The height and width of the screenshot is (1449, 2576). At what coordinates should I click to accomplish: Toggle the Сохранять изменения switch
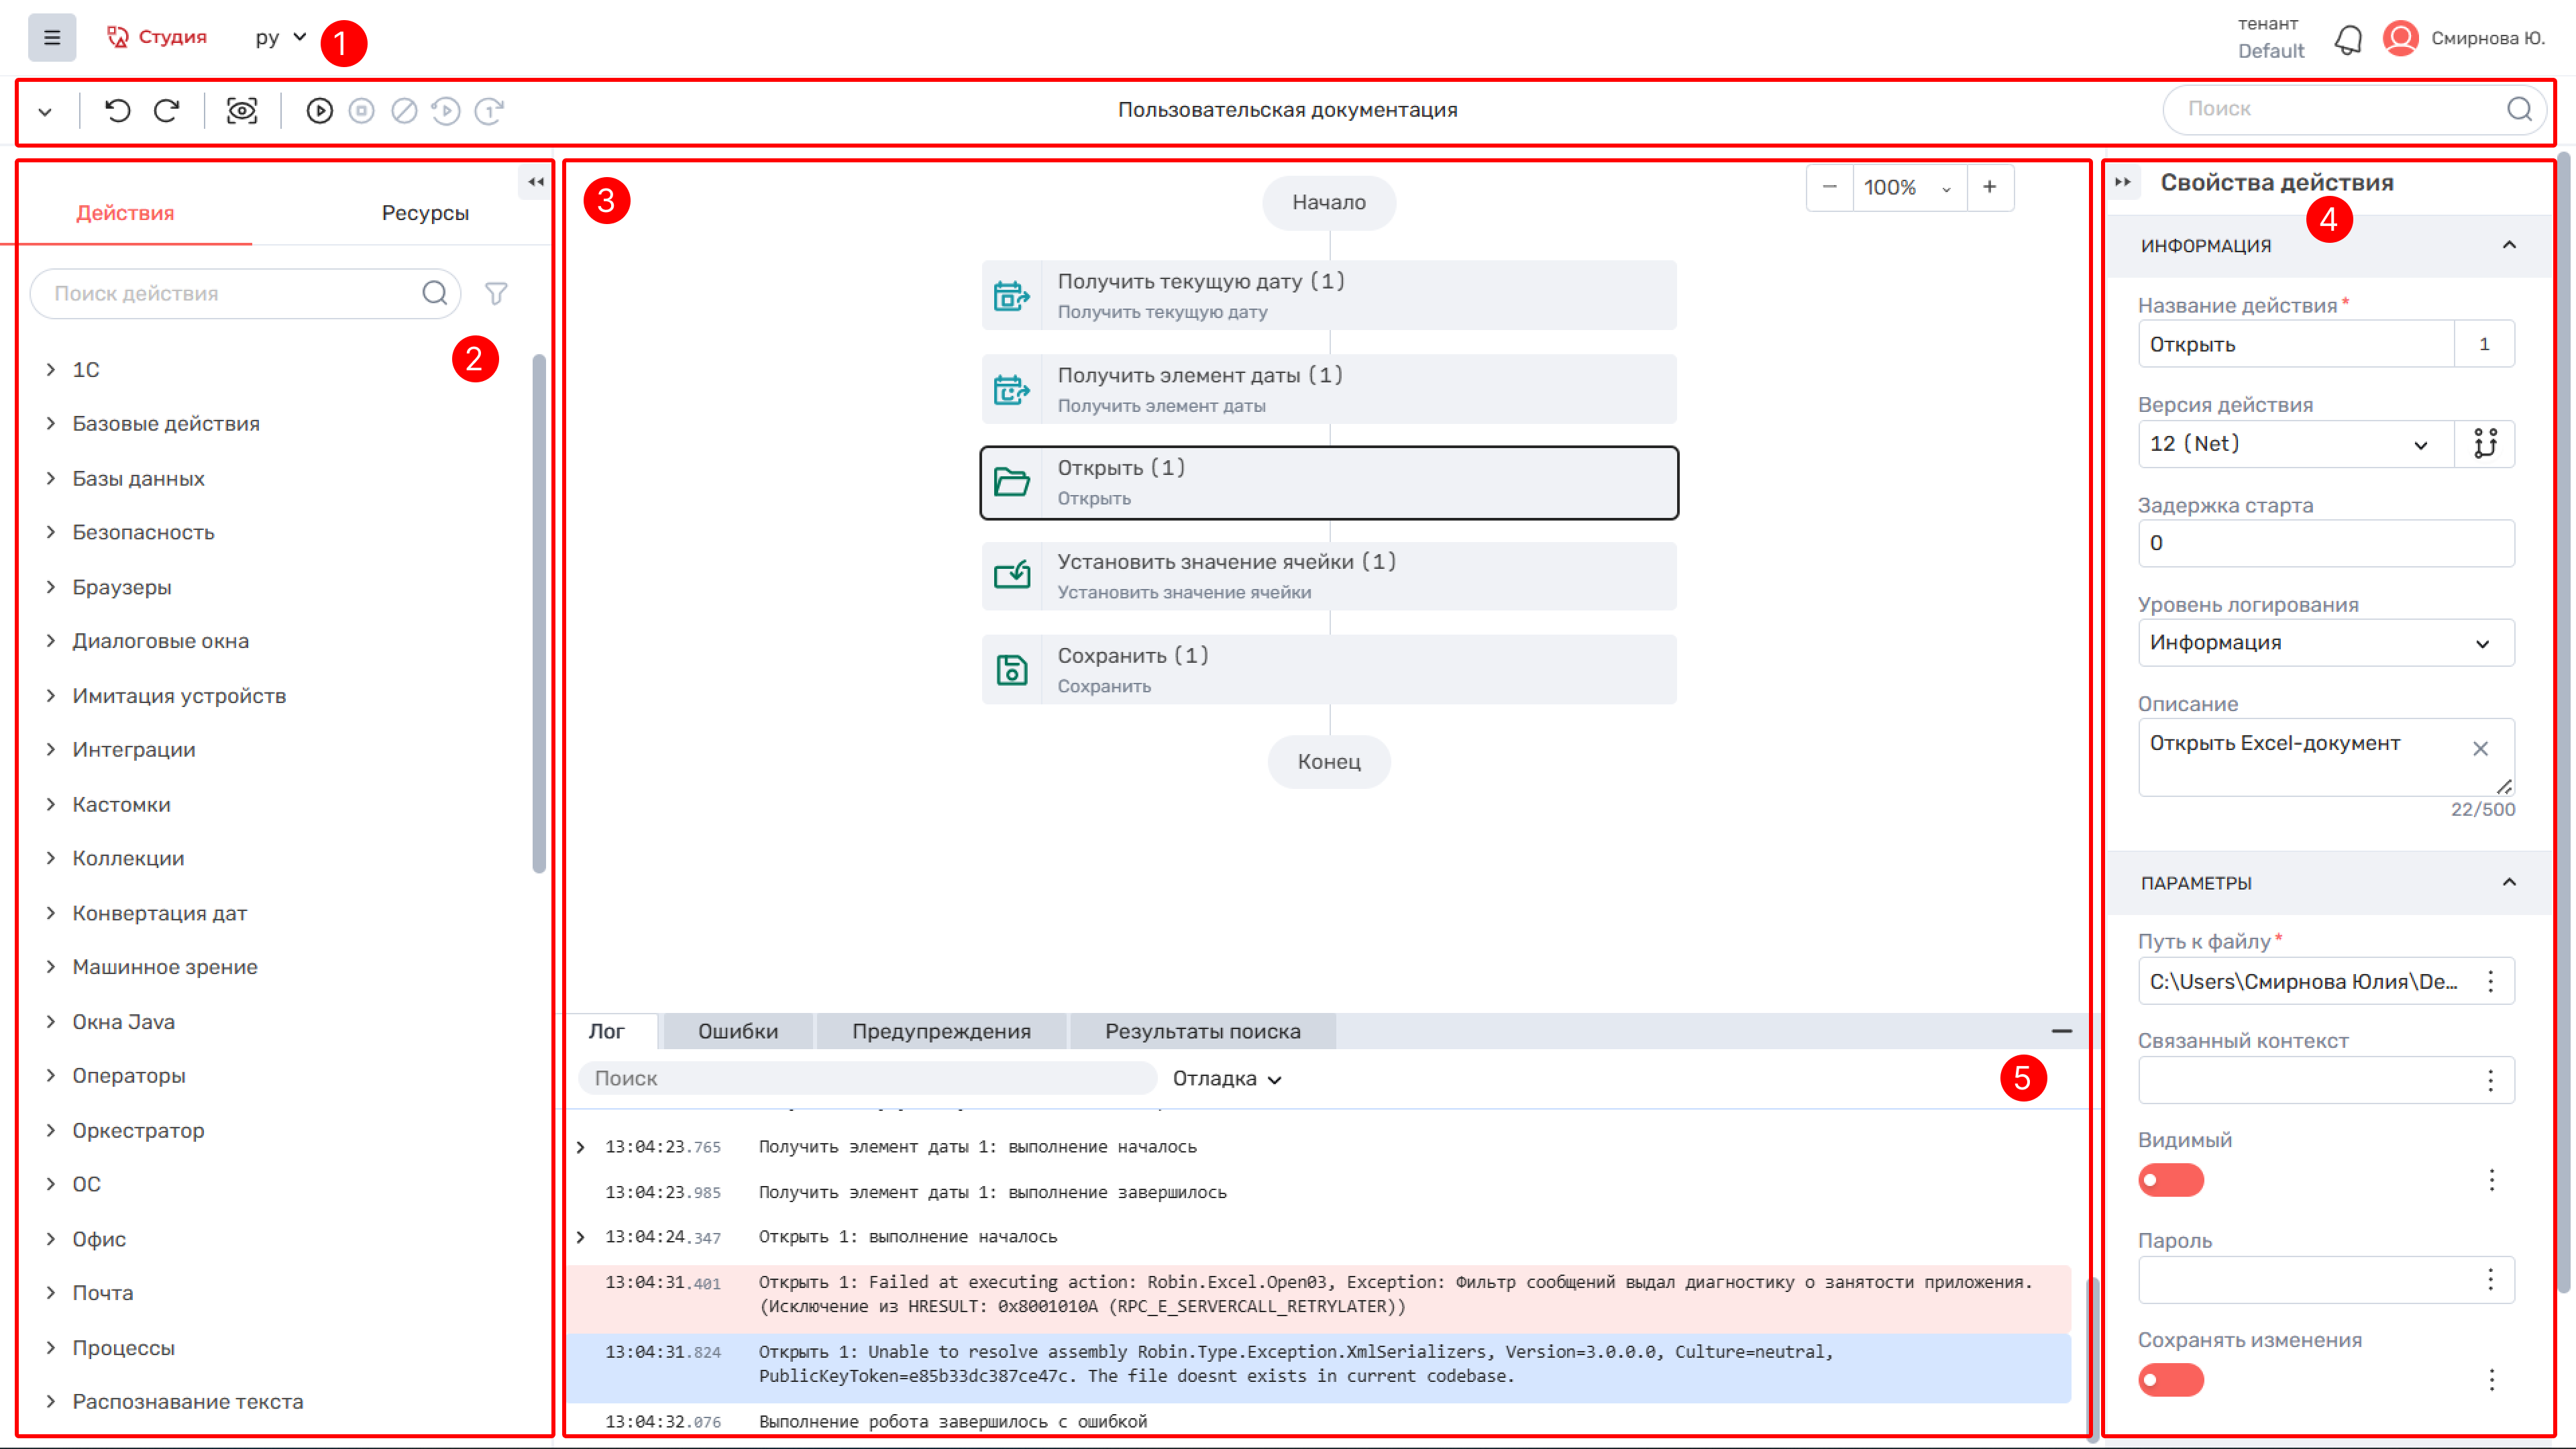pos(2170,1380)
